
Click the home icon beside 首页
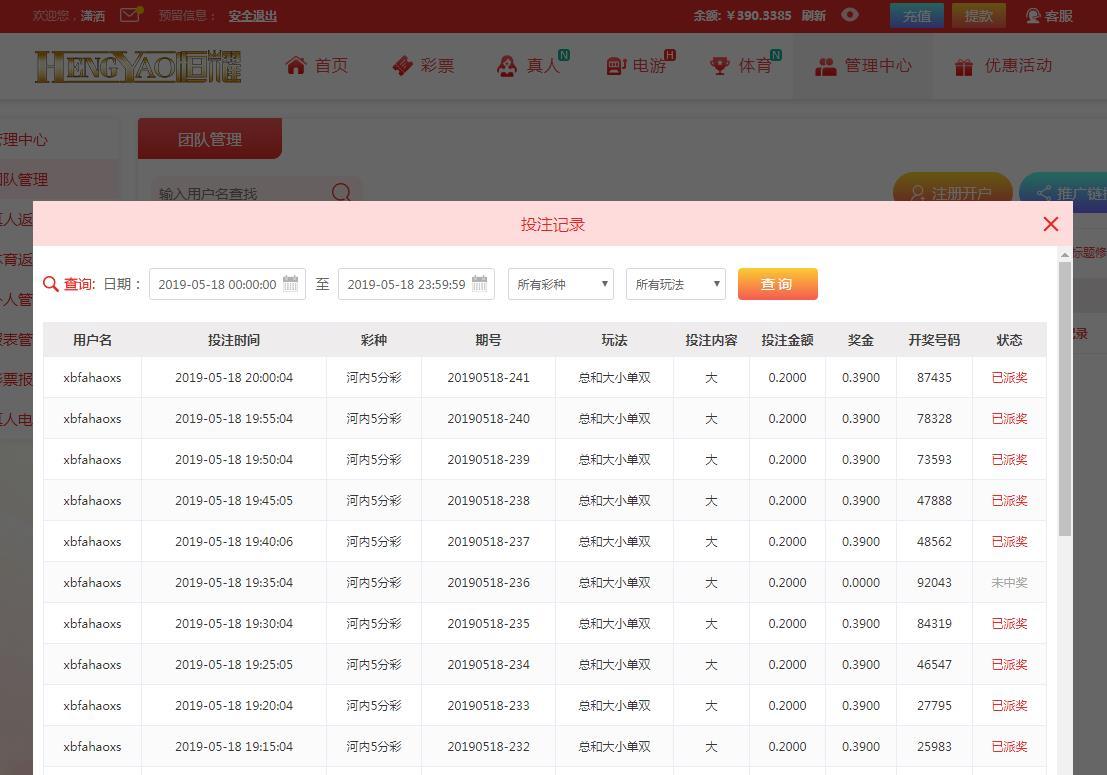click(295, 66)
